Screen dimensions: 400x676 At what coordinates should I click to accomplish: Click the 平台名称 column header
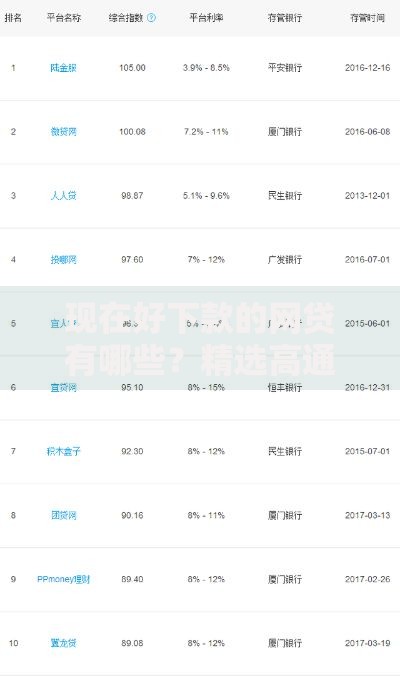click(x=64, y=18)
